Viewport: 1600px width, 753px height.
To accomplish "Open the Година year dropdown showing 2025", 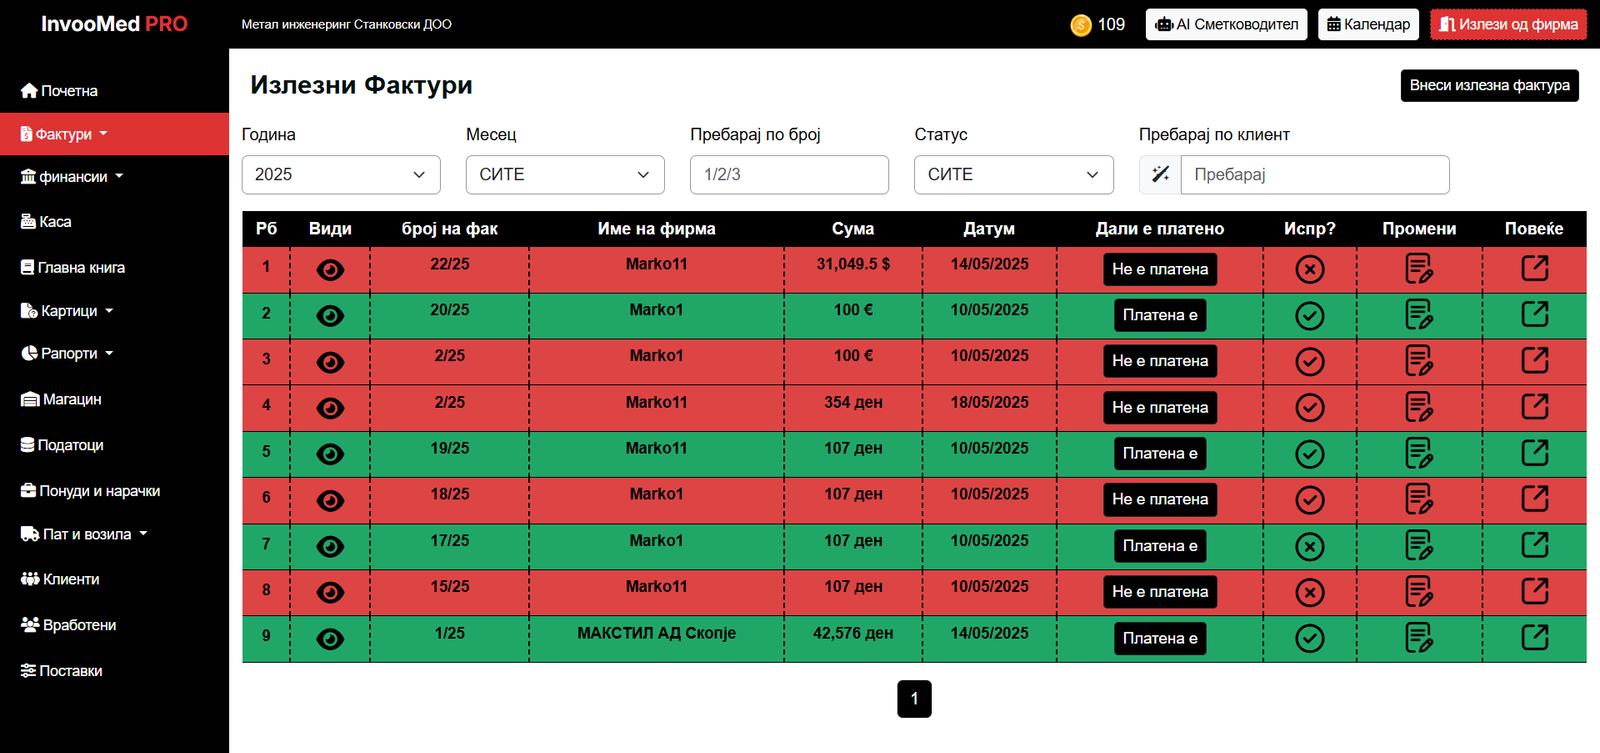I will (x=341, y=175).
